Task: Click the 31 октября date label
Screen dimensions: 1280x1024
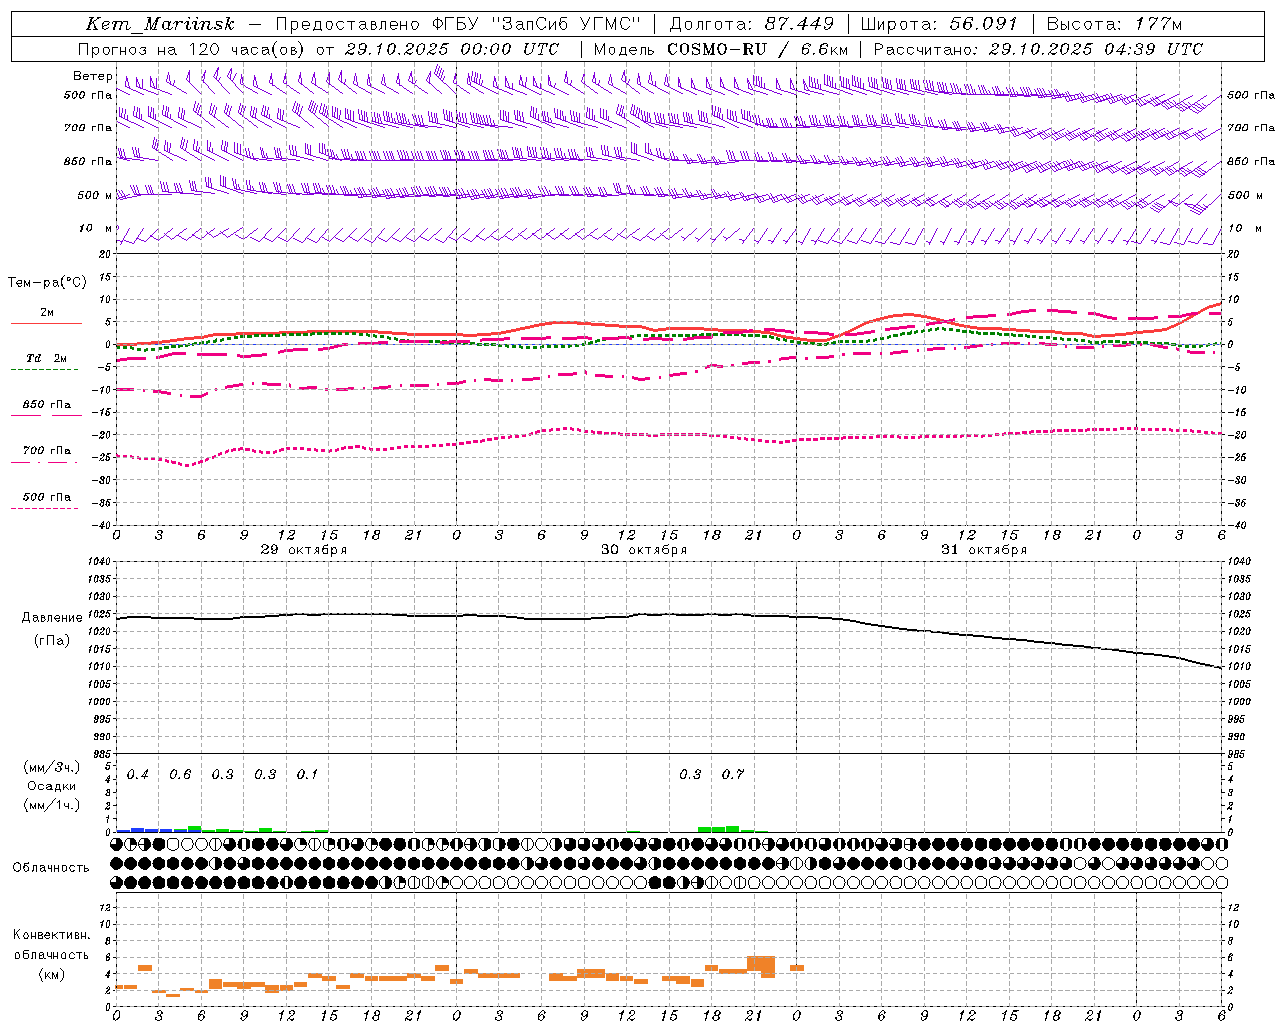Action: pyautogui.click(x=984, y=549)
